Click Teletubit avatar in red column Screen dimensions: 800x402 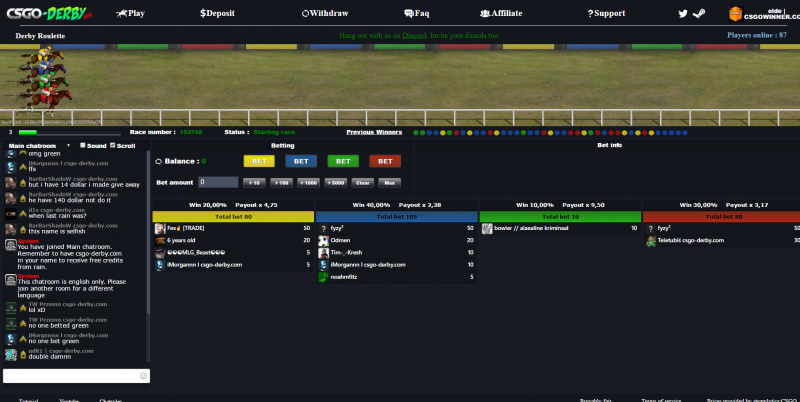651,240
